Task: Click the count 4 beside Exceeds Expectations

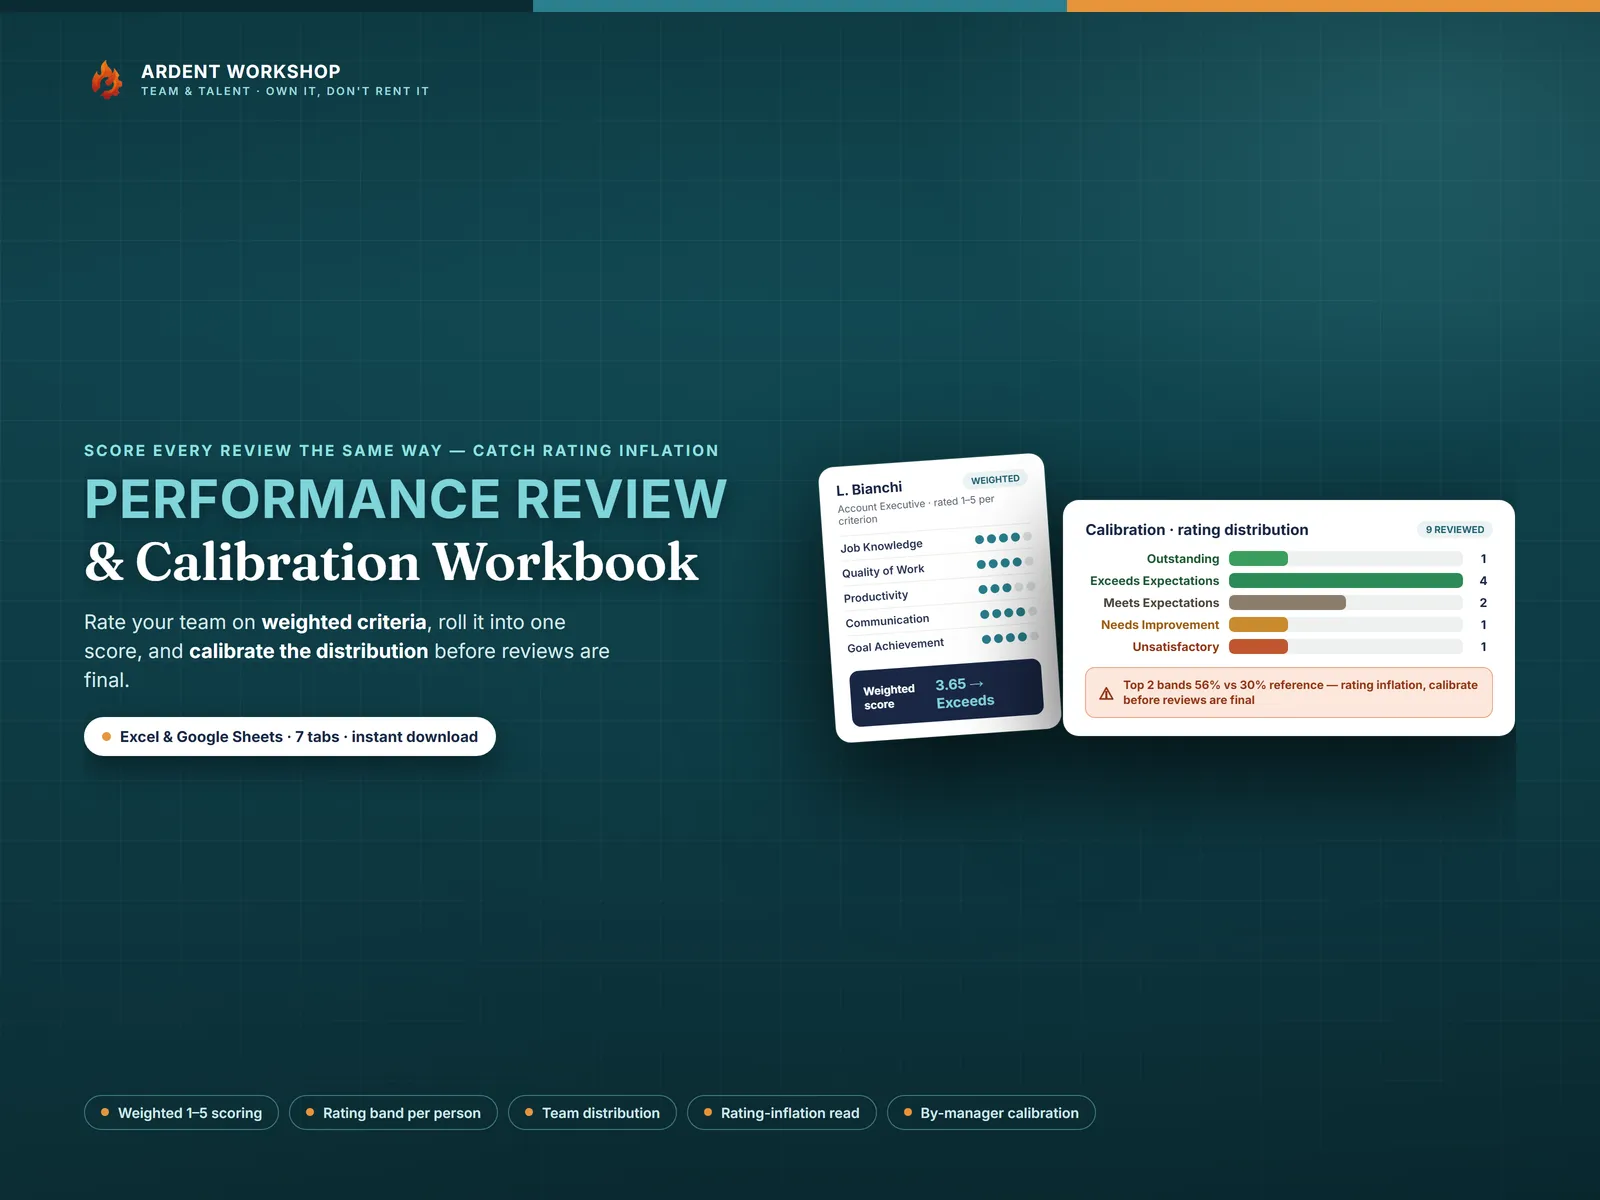Action: [1483, 581]
